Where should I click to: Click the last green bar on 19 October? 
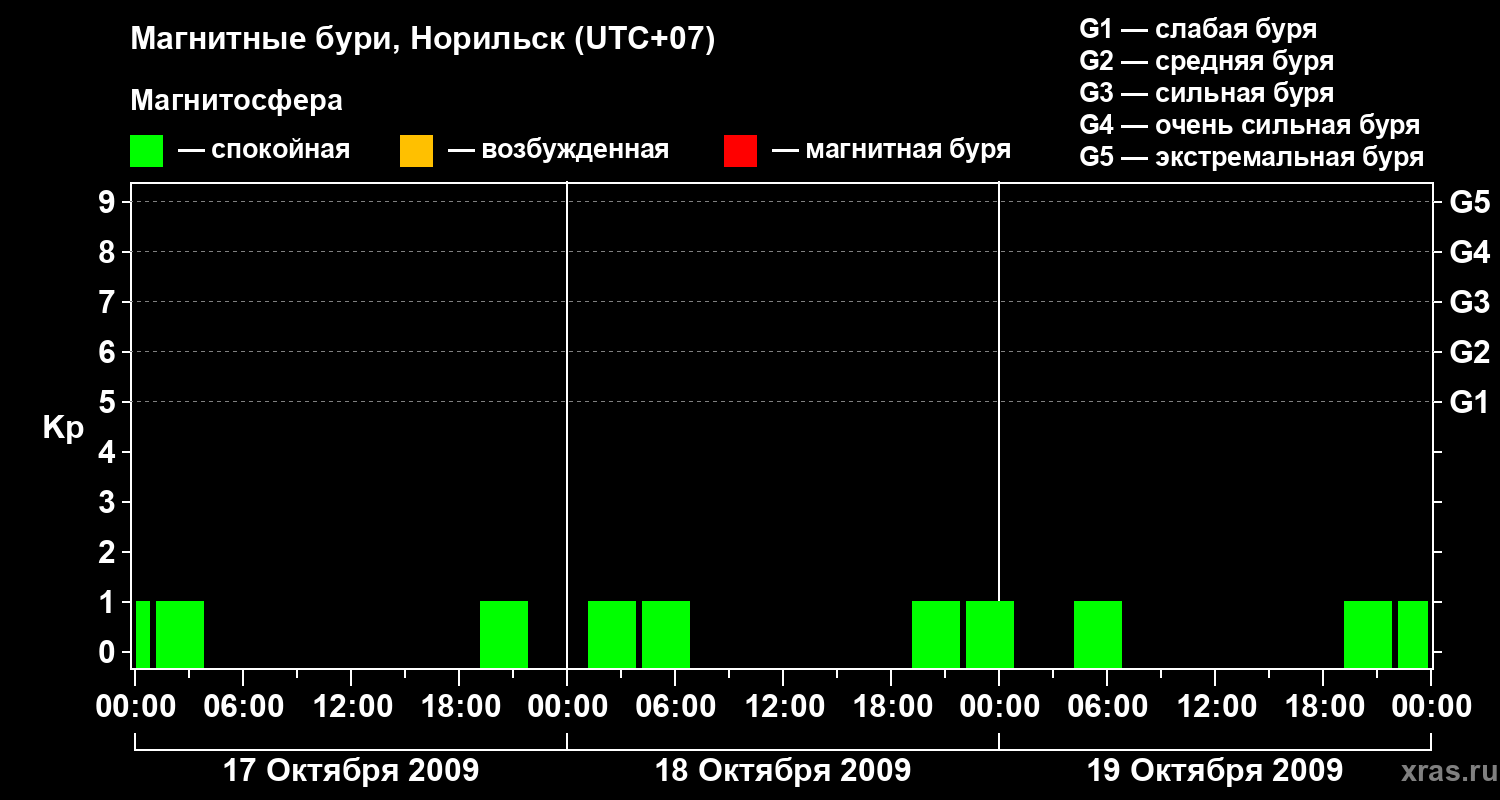[1413, 634]
